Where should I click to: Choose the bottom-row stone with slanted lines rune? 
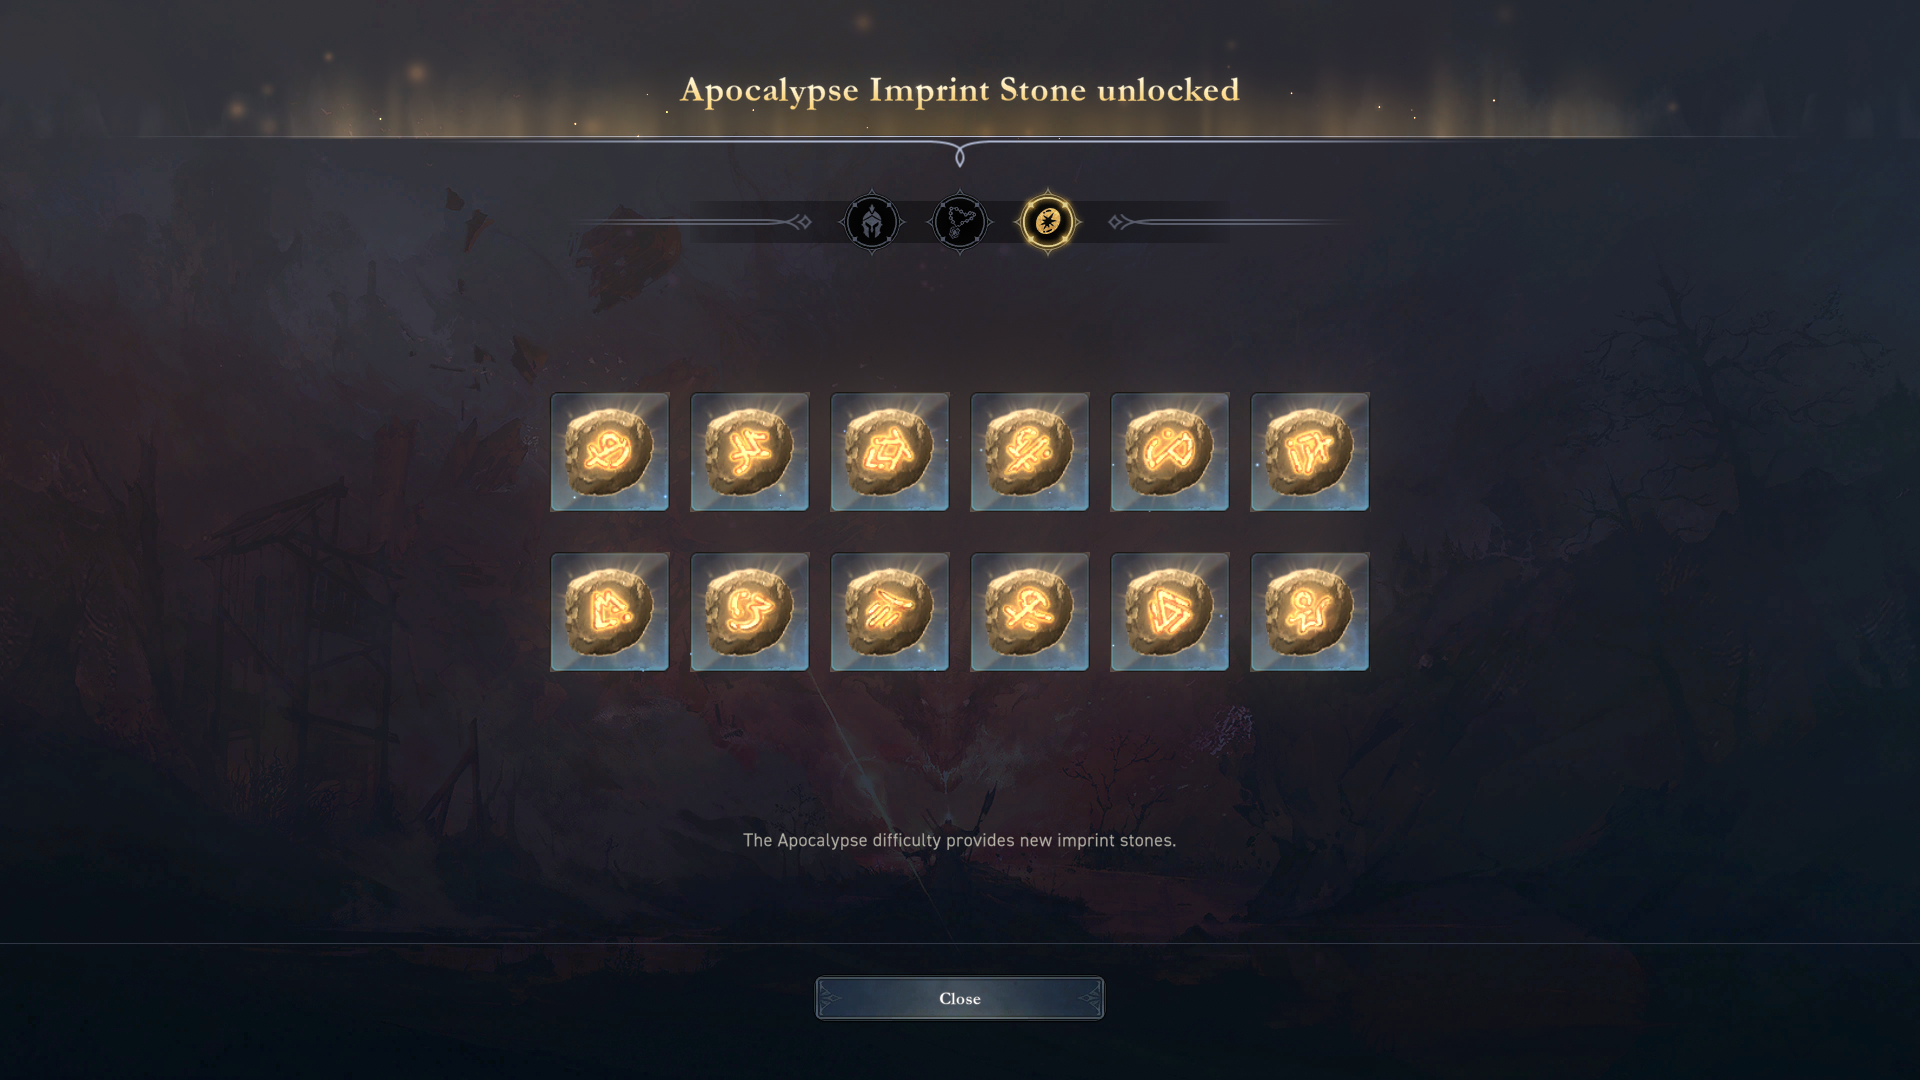pos(890,612)
